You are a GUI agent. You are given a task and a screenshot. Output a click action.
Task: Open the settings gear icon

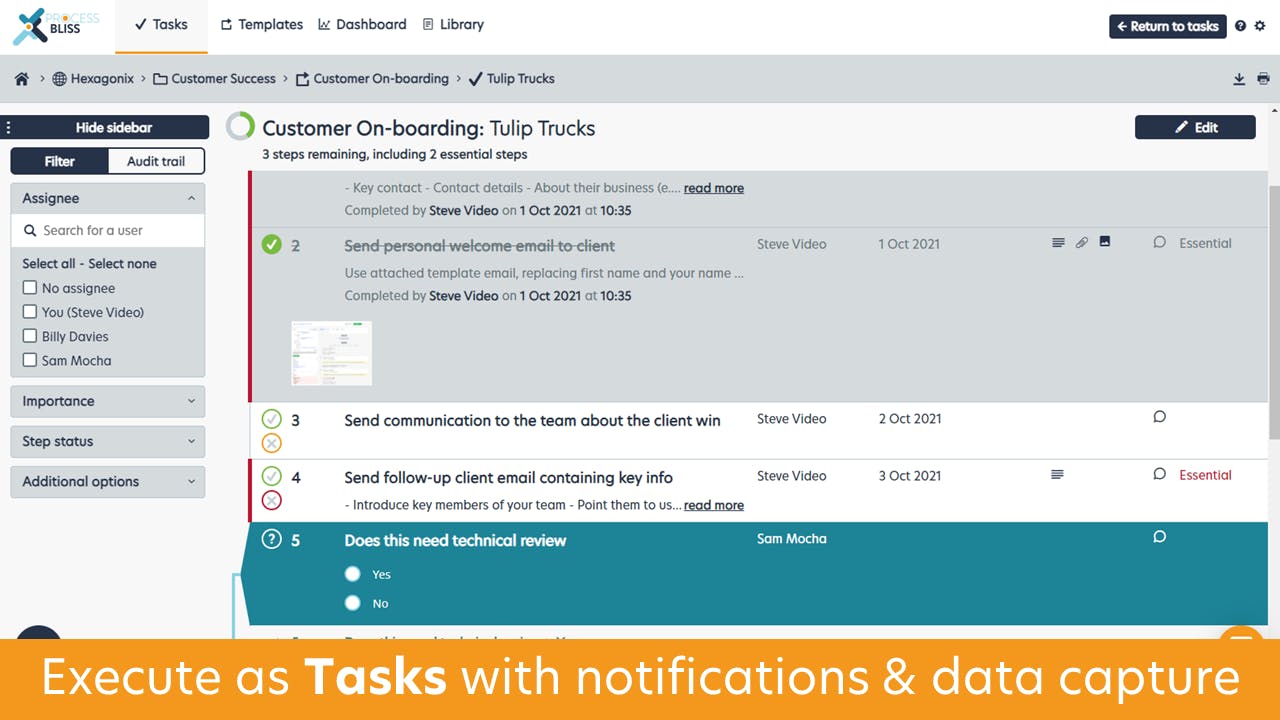point(1260,26)
